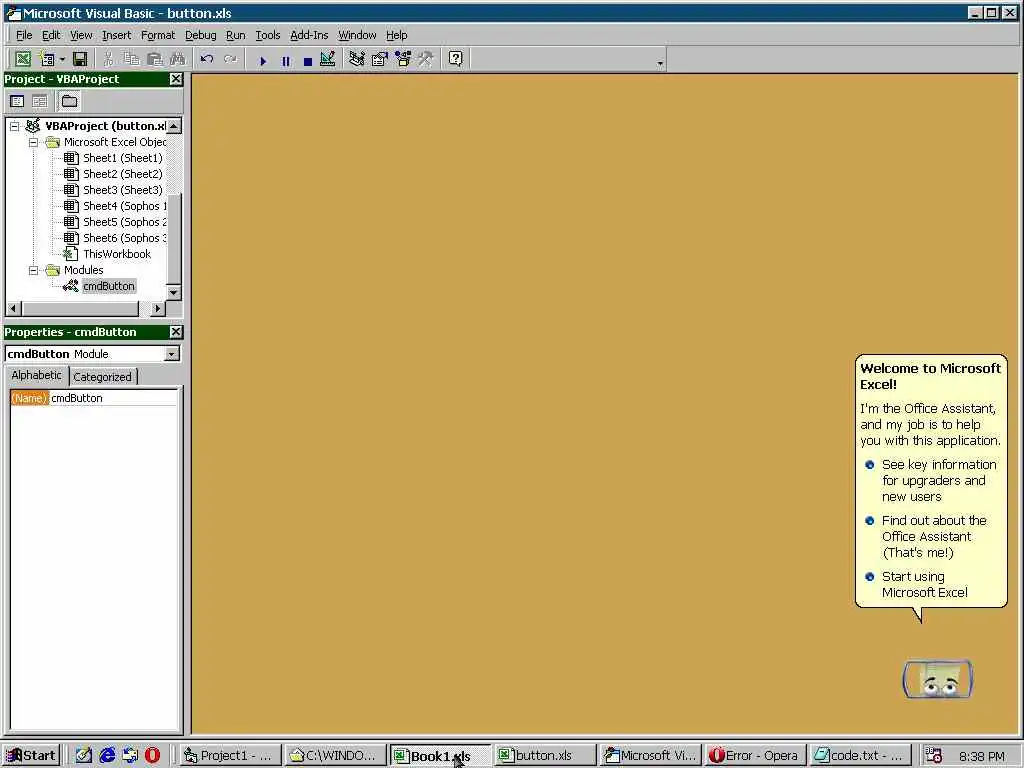Click project tree scroll right arrow

pos(157,308)
